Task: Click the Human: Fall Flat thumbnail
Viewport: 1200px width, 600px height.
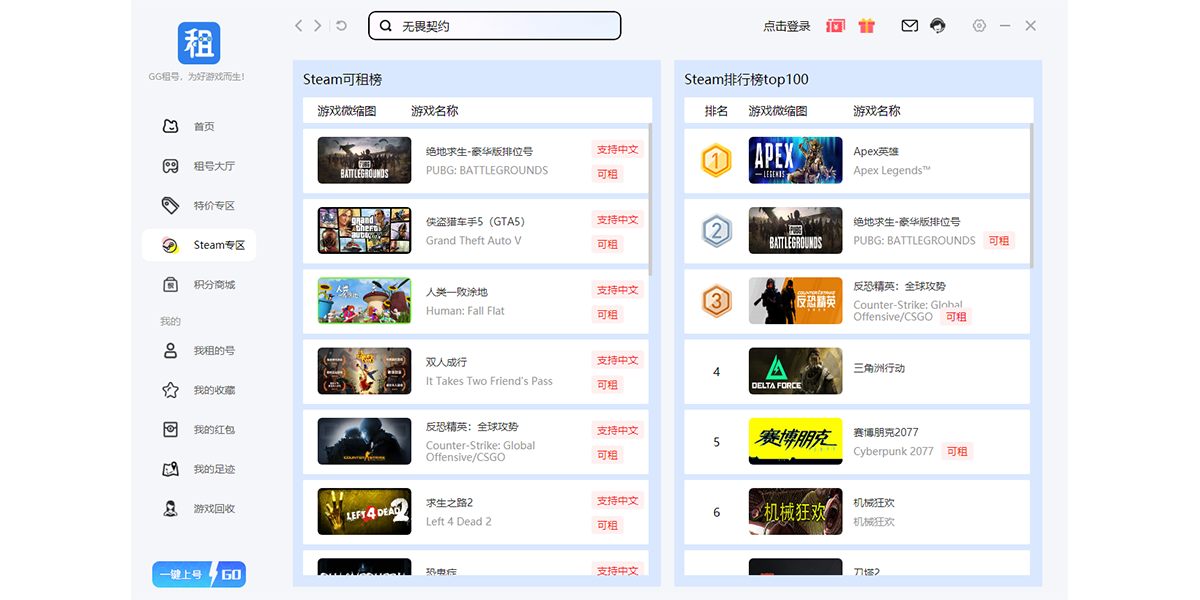Action: (364, 301)
